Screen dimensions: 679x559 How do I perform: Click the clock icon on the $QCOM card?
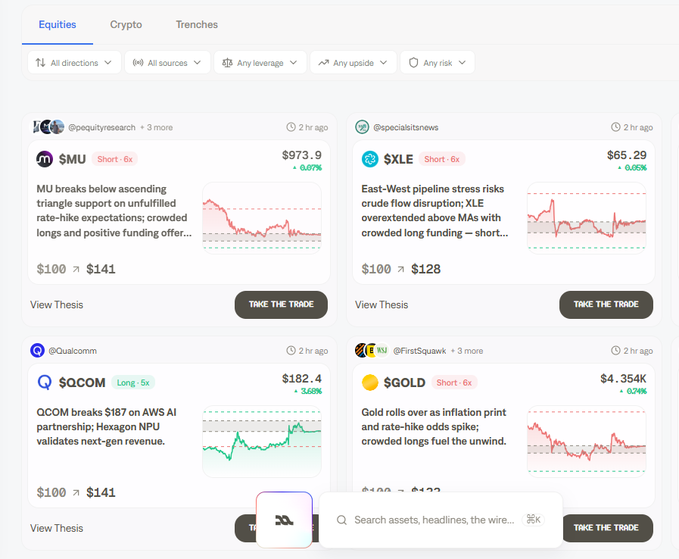(x=291, y=350)
